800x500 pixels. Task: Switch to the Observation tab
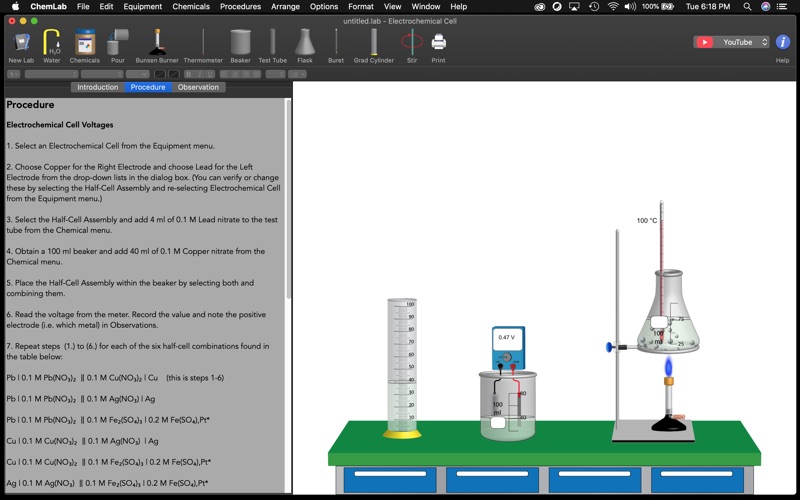(x=198, y=87)
